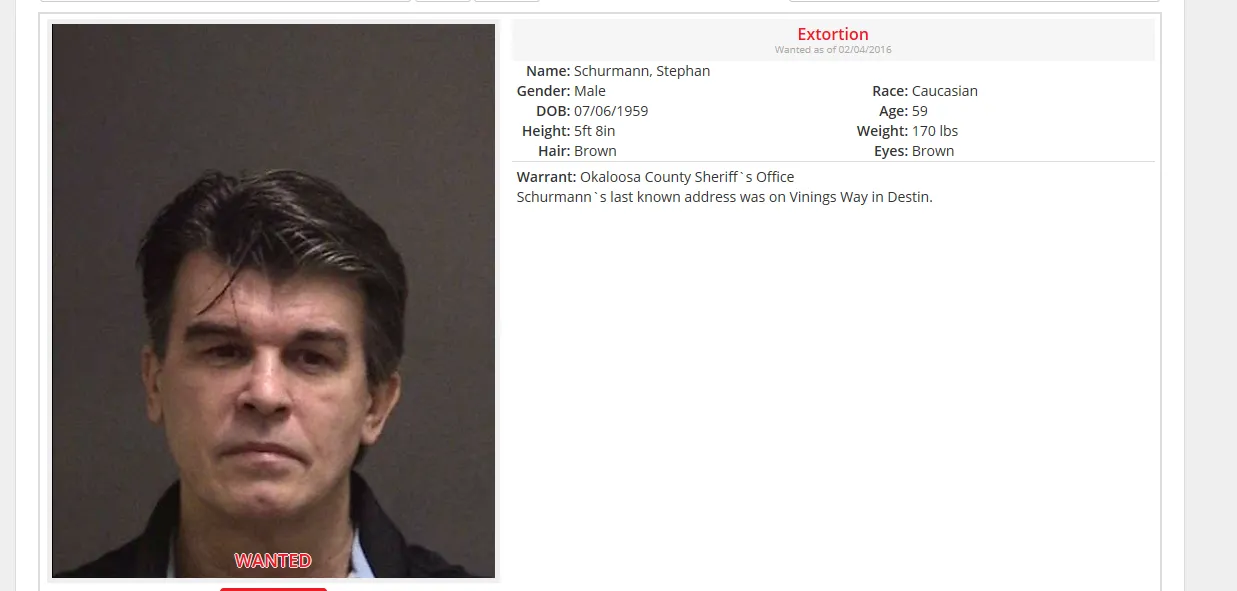Click the Gender value Male
The height and width of the screenshot is (591, 1237).
tap(590, 91)
